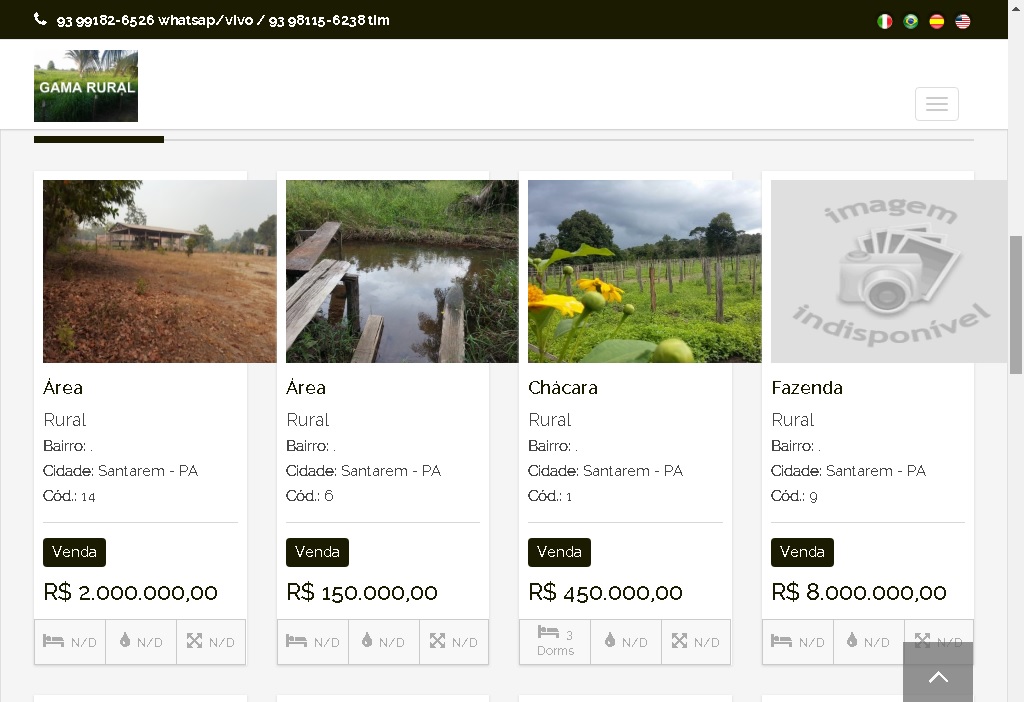This screenshot has height=702, width=1024.
Task: Switch language using the Brazilian flag
Action: tap(910, 22)
